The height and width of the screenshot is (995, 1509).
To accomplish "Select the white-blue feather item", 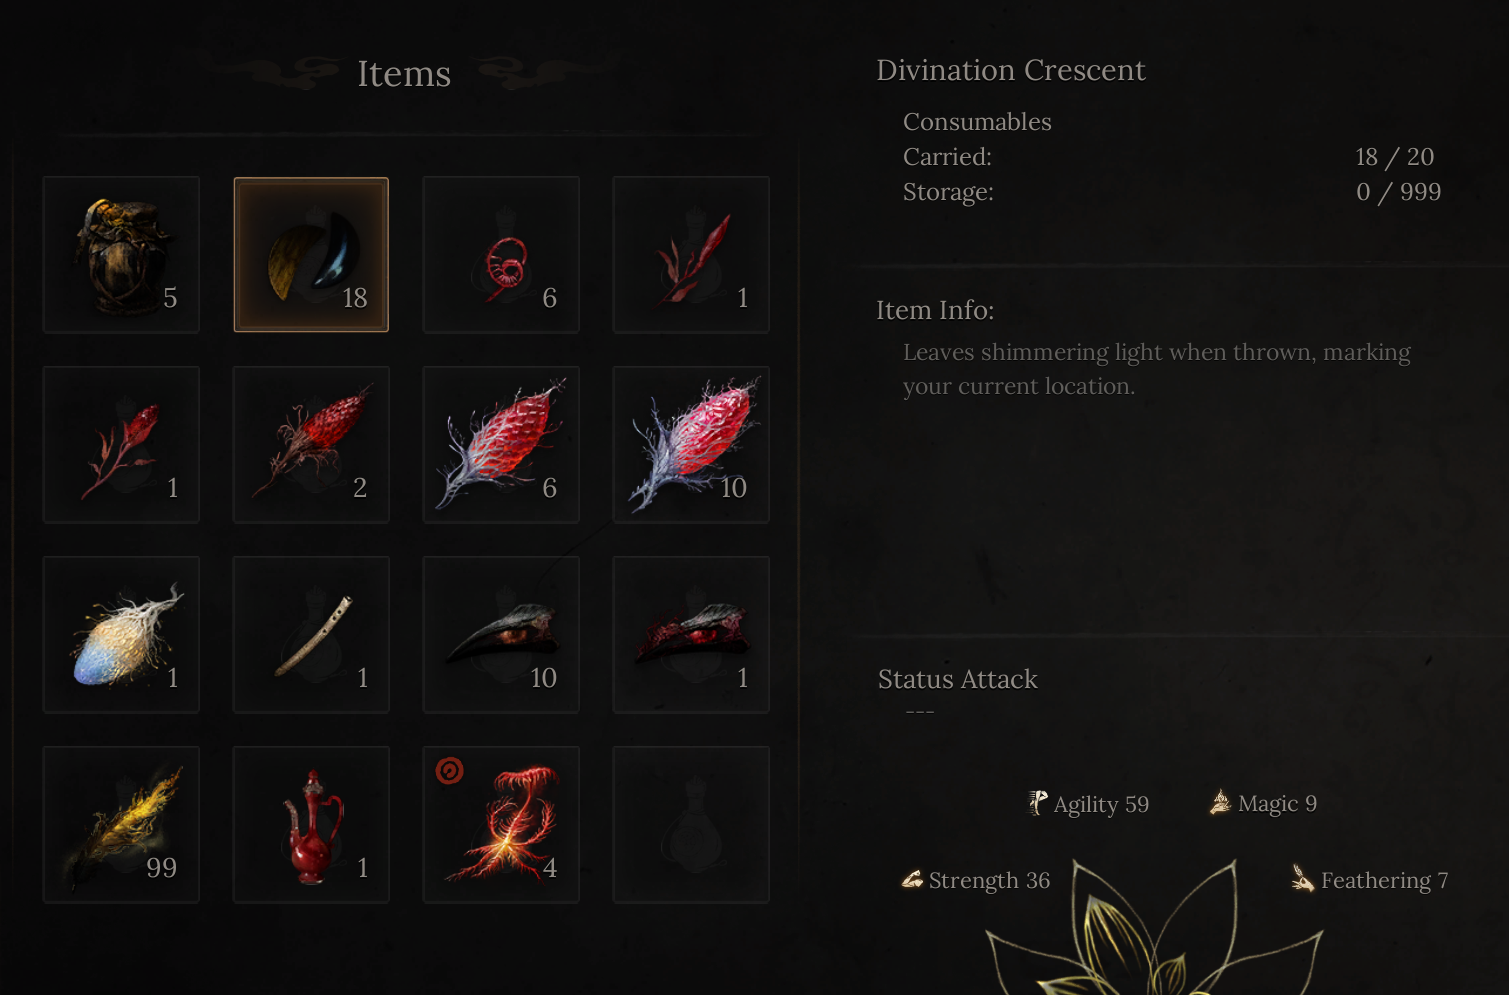I will click(121, 635).
